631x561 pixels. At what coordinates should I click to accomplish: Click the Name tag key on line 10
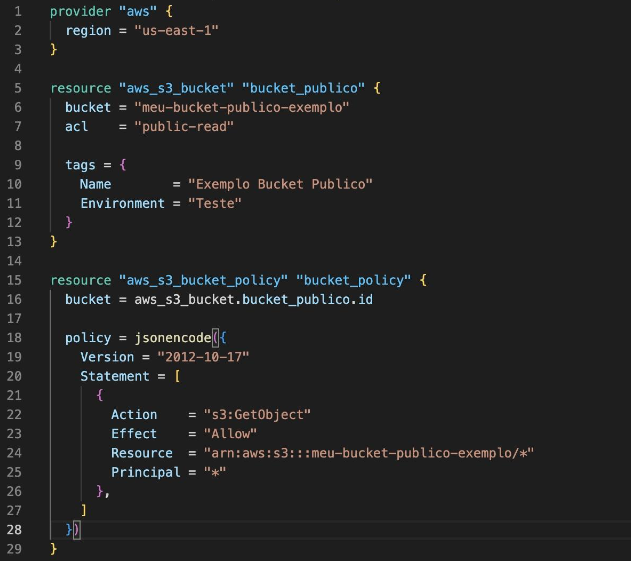(95, 184)
